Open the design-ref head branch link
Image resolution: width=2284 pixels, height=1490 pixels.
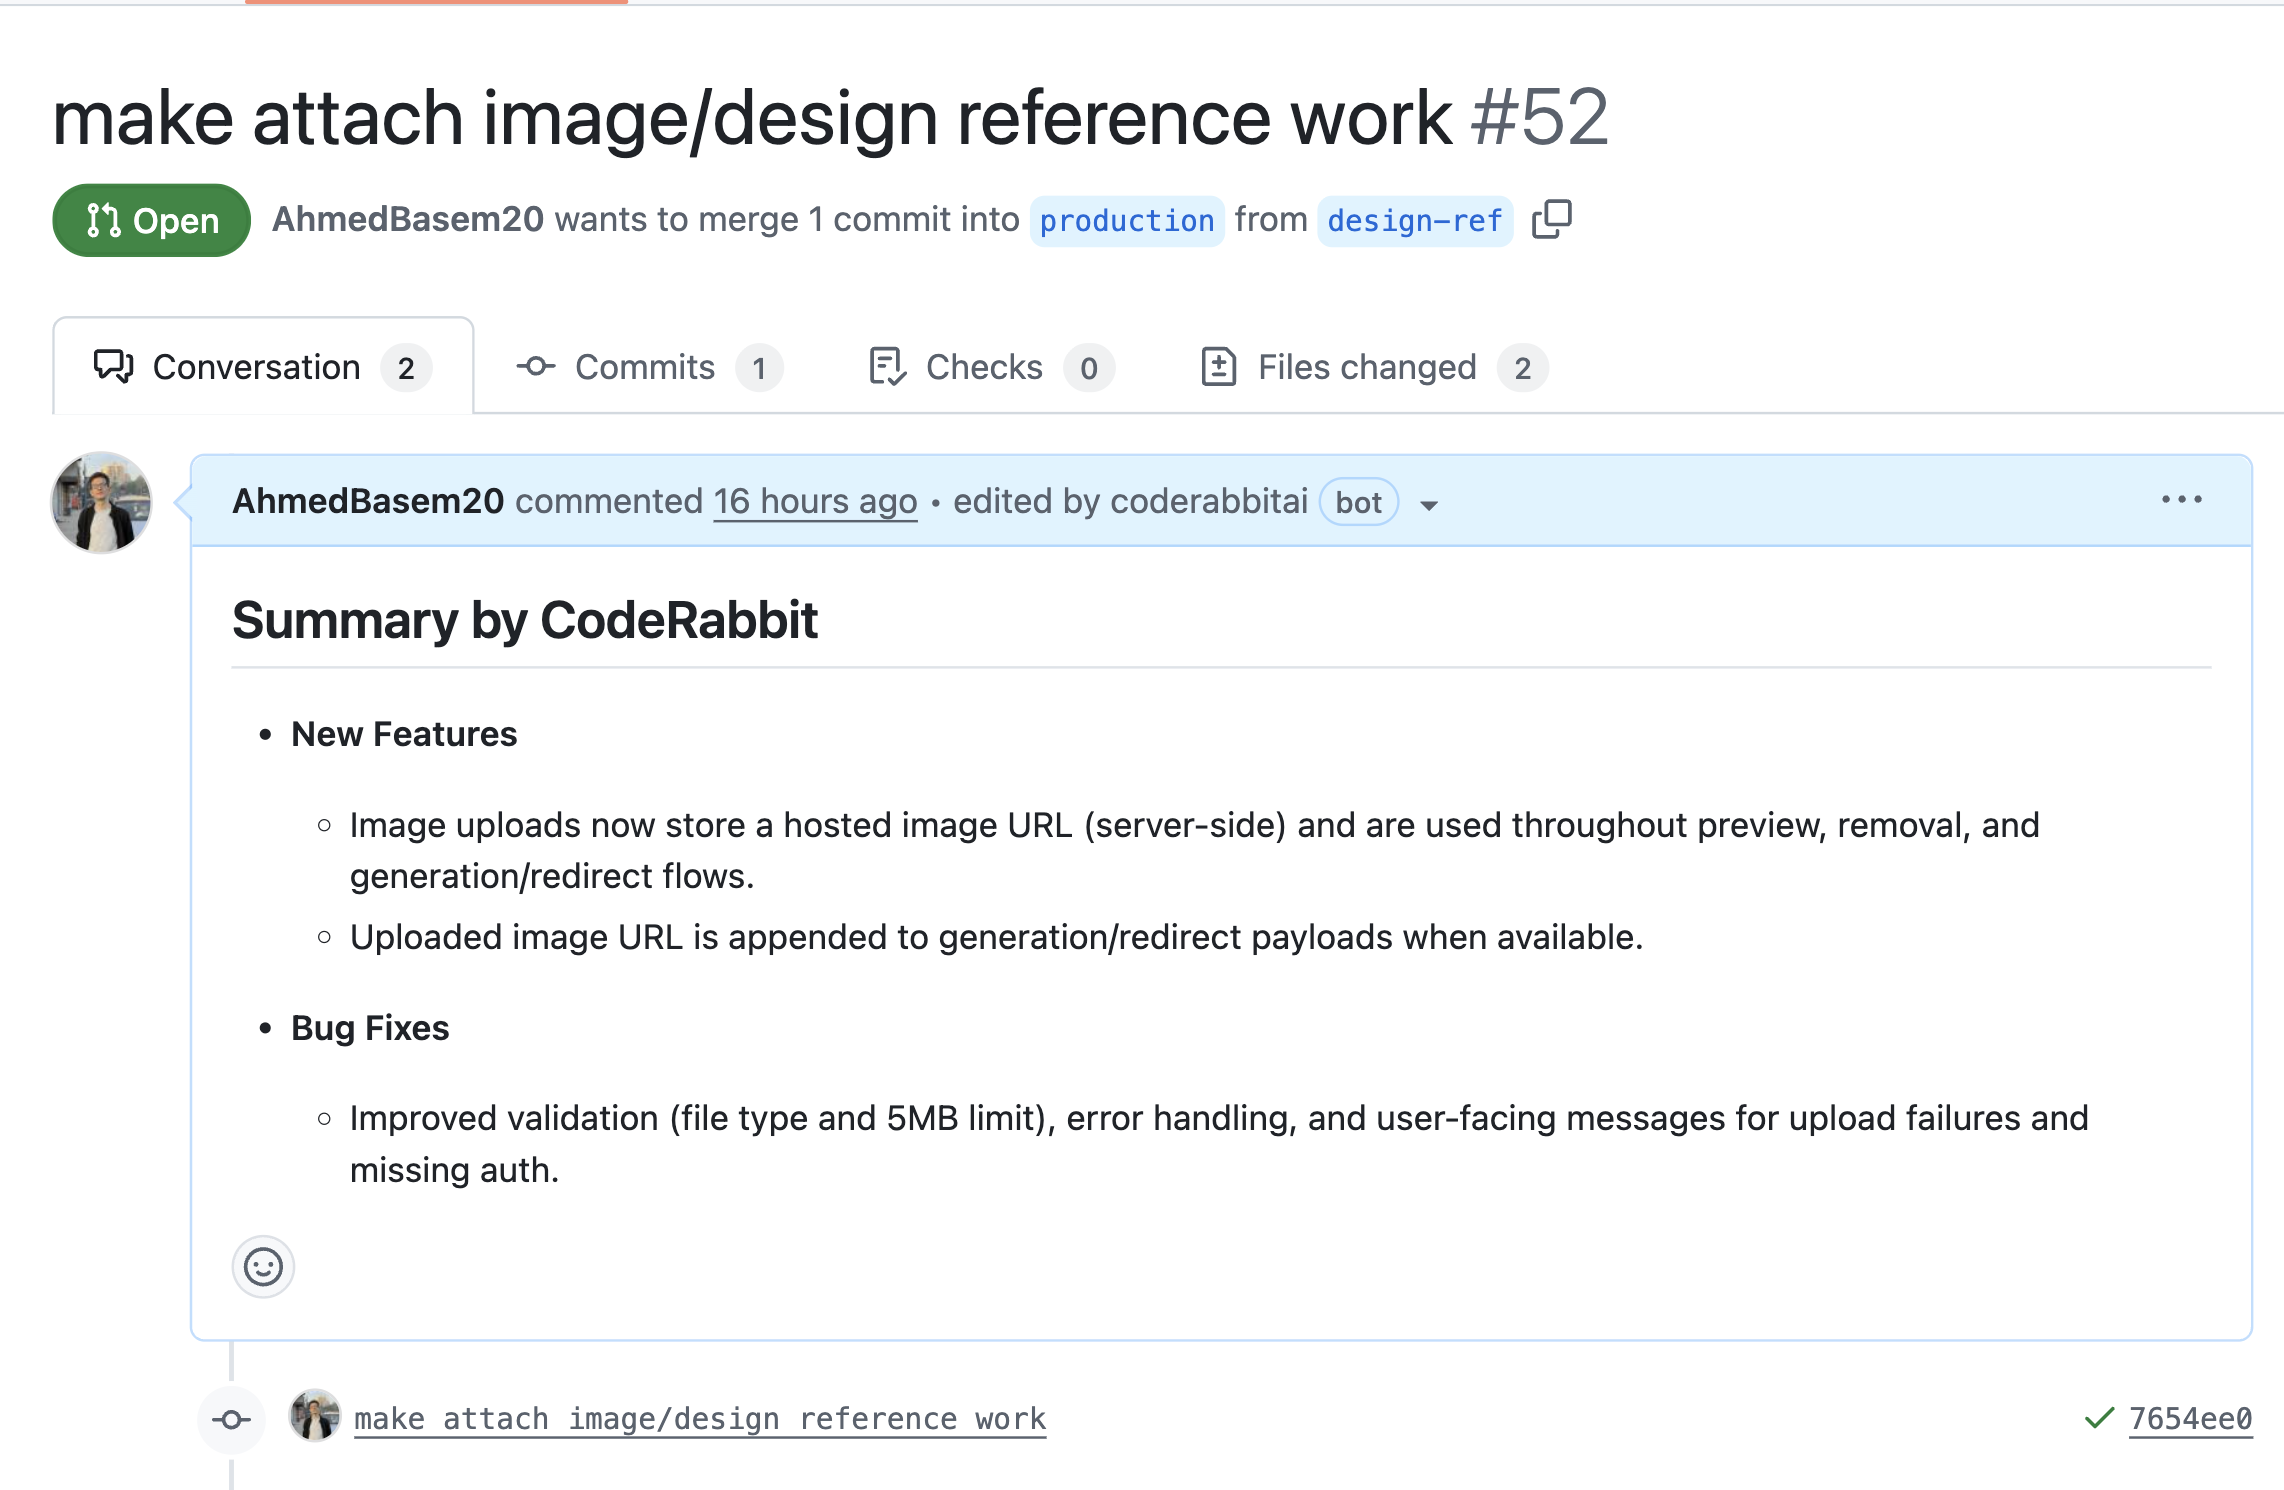pos(1414,221)
